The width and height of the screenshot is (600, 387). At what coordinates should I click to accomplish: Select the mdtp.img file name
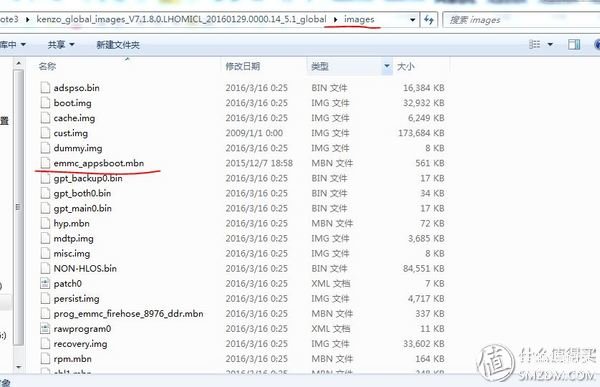[73, 238]
